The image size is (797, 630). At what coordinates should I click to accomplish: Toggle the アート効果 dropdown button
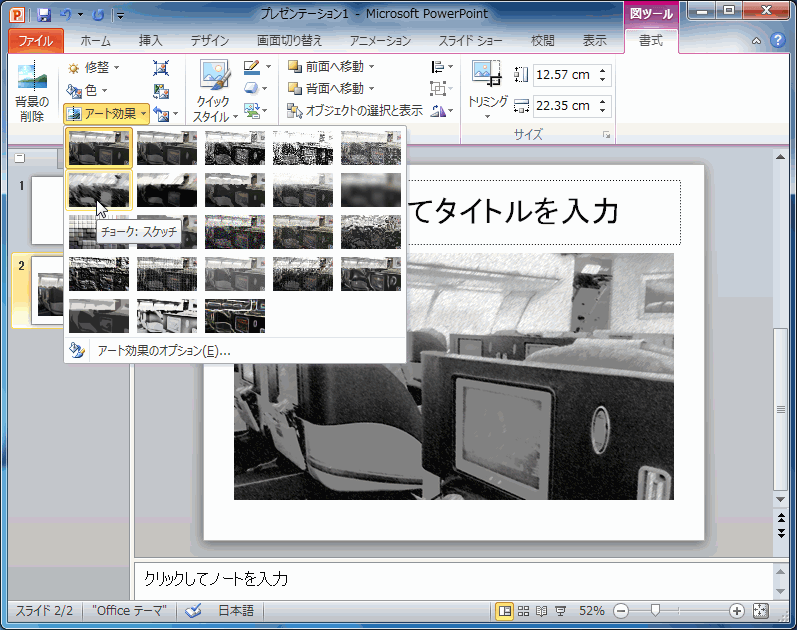106,113
